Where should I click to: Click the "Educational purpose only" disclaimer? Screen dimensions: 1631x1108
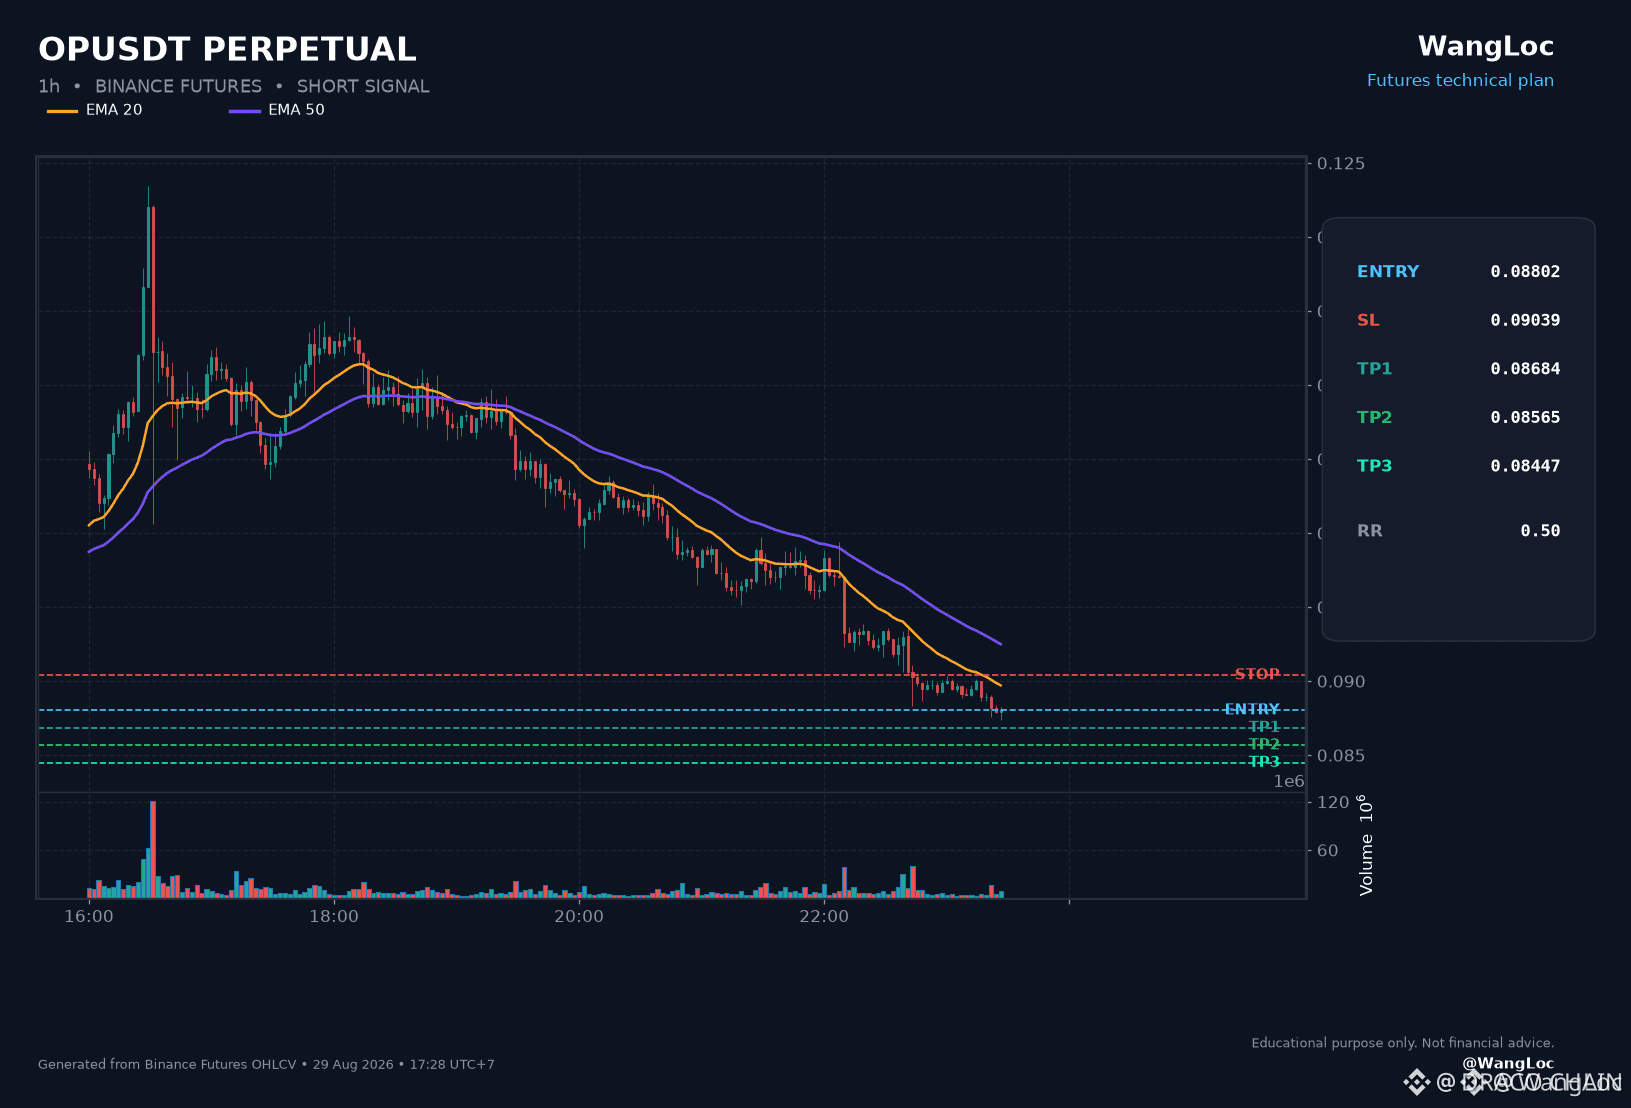(1403, 1043)
